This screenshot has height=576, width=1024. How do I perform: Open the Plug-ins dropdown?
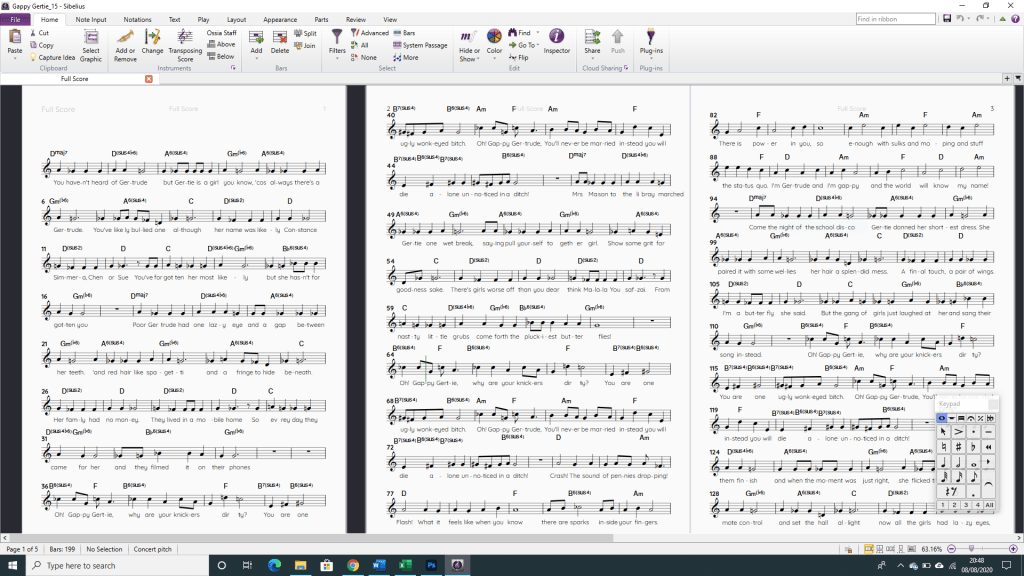coord(650,50)
